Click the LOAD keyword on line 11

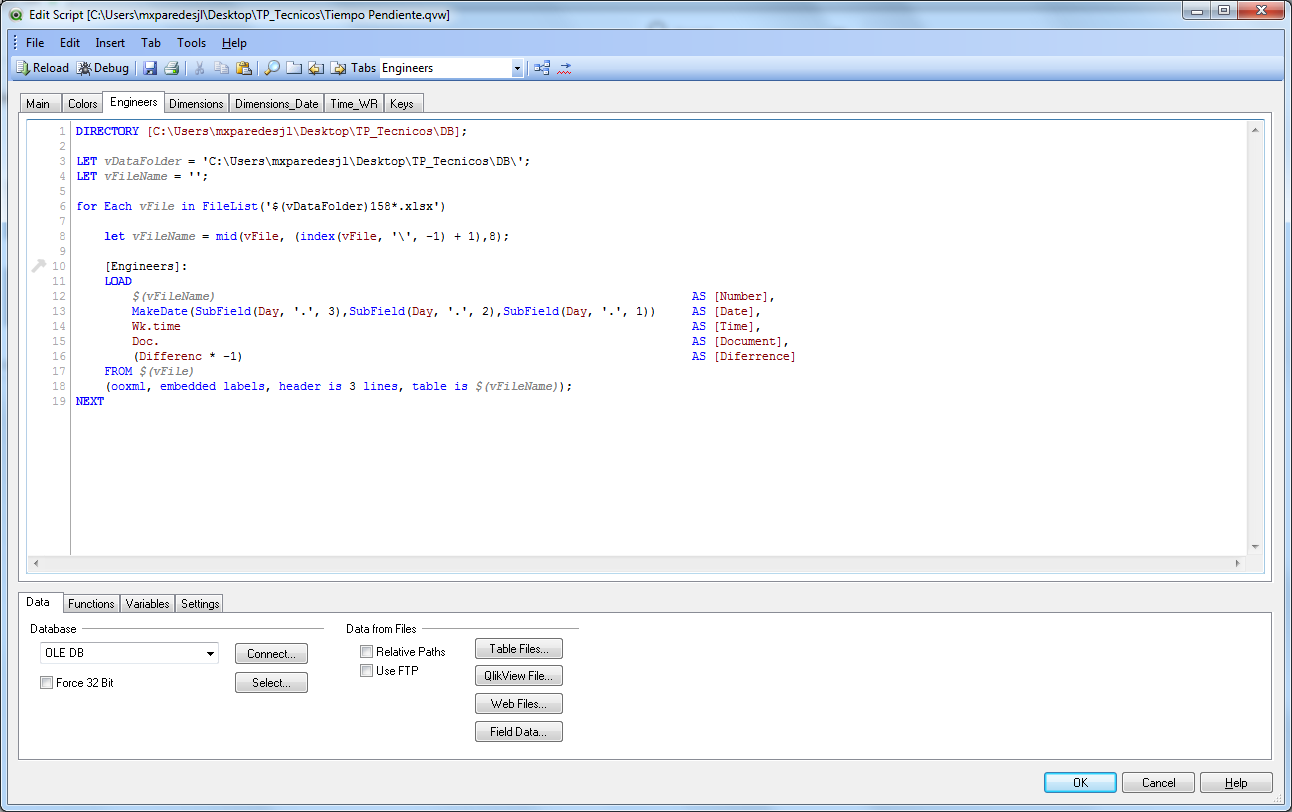(118, 281)
